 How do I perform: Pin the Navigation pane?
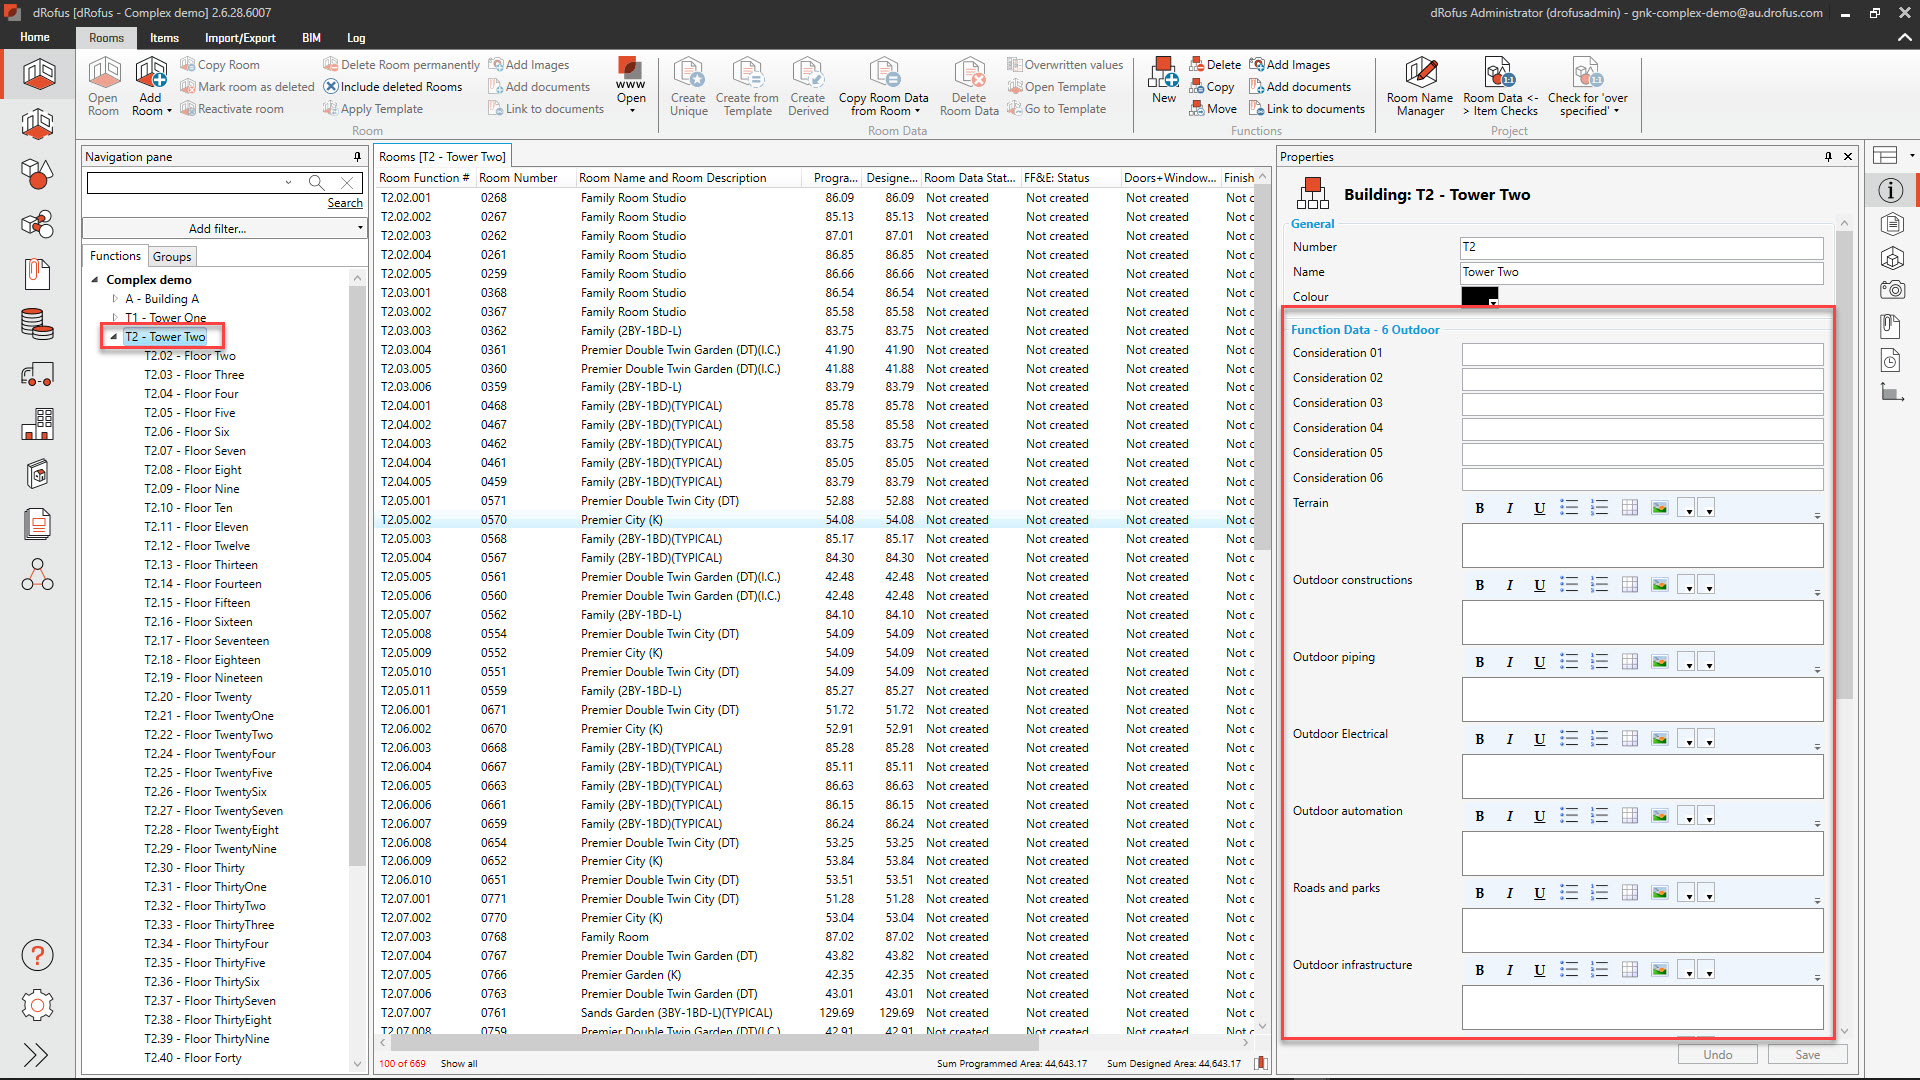(x=357, y=157)
